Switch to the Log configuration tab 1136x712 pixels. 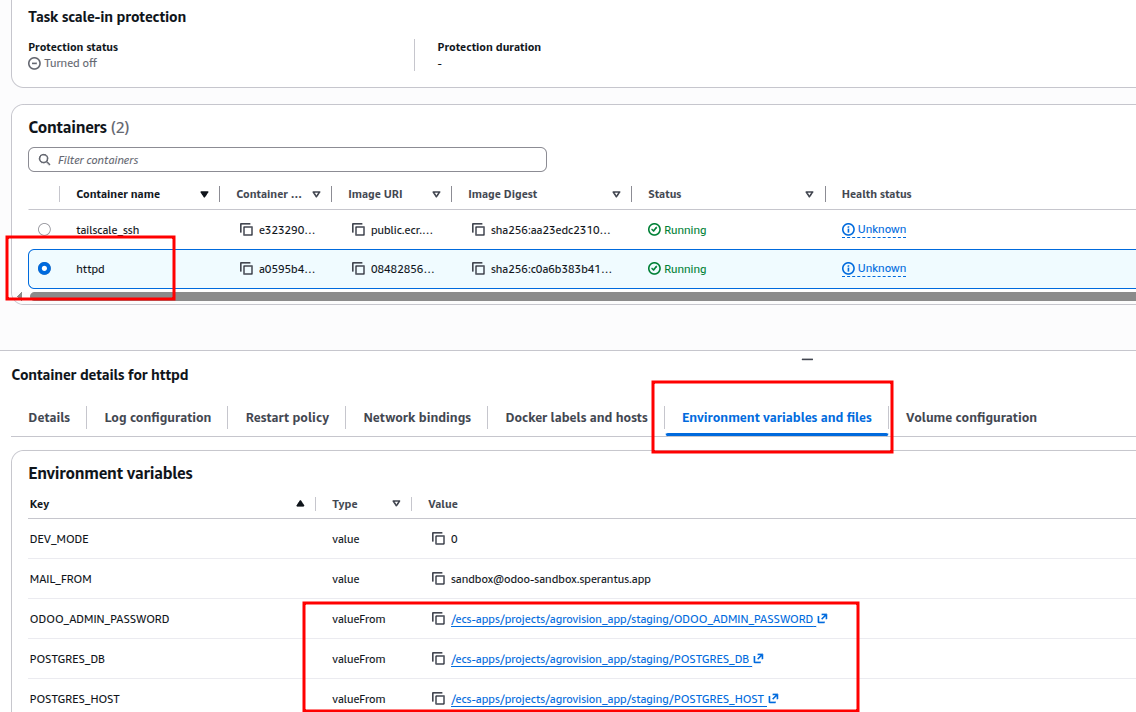(158, 418)
